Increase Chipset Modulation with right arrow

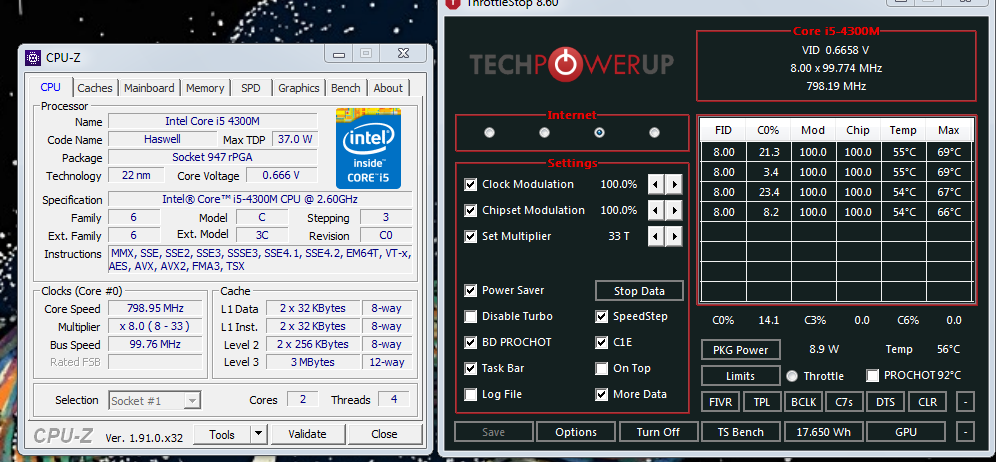click(x=673, y=210)
